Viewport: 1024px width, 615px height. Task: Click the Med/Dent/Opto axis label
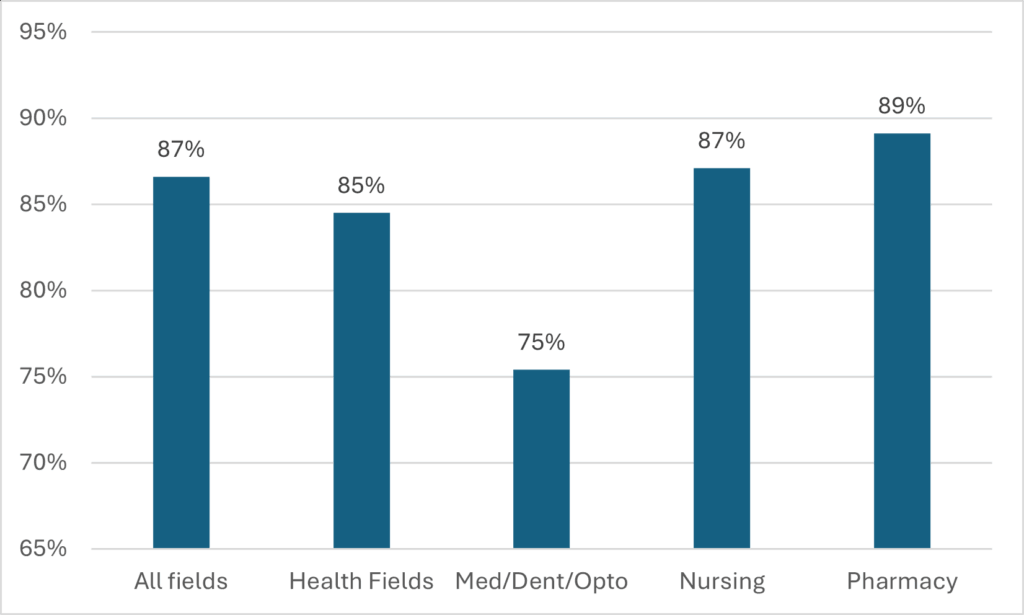(541, 581)
